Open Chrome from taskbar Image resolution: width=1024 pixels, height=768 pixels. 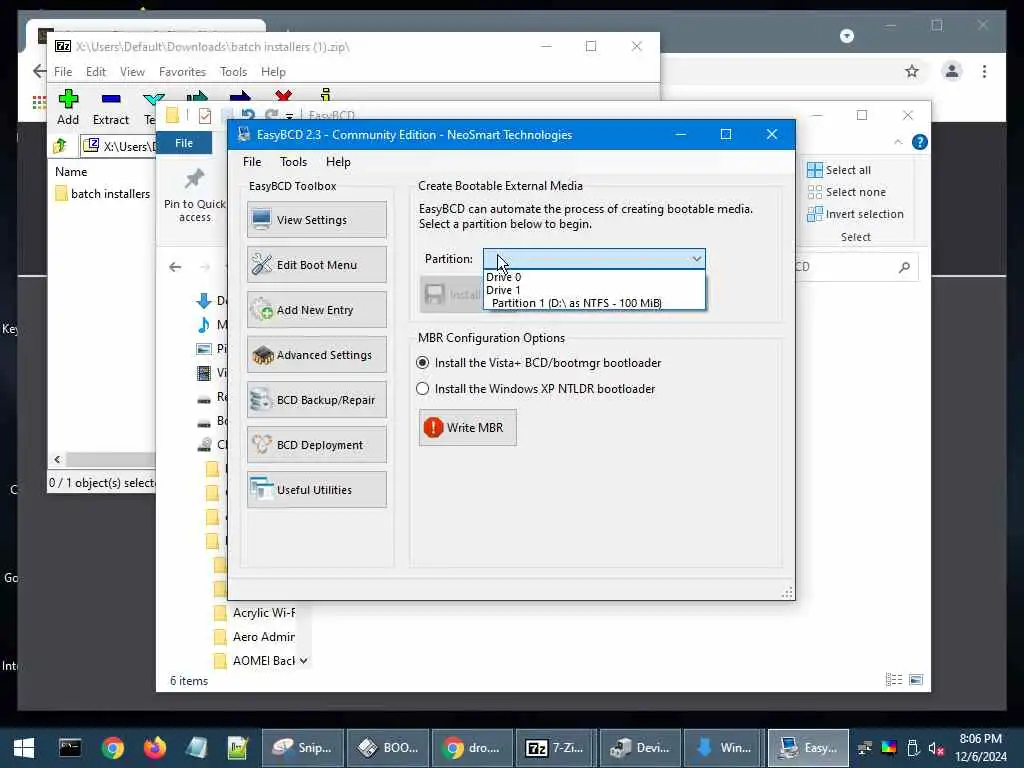(112, 748)
